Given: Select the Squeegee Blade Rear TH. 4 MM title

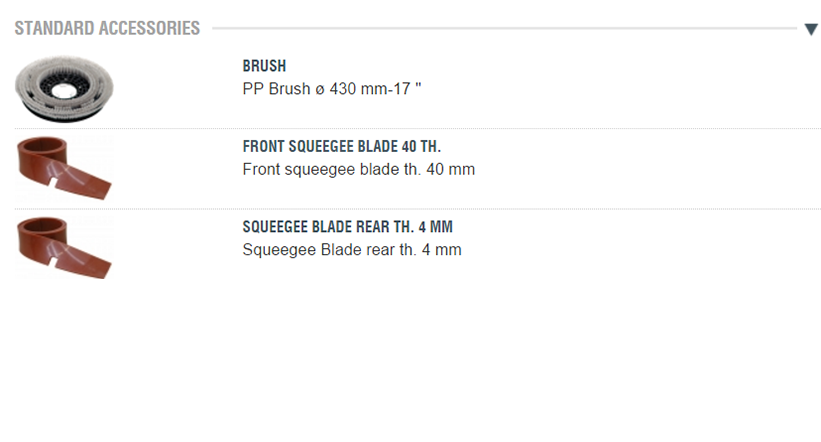Looking at the screenshot, I should 347,227.
